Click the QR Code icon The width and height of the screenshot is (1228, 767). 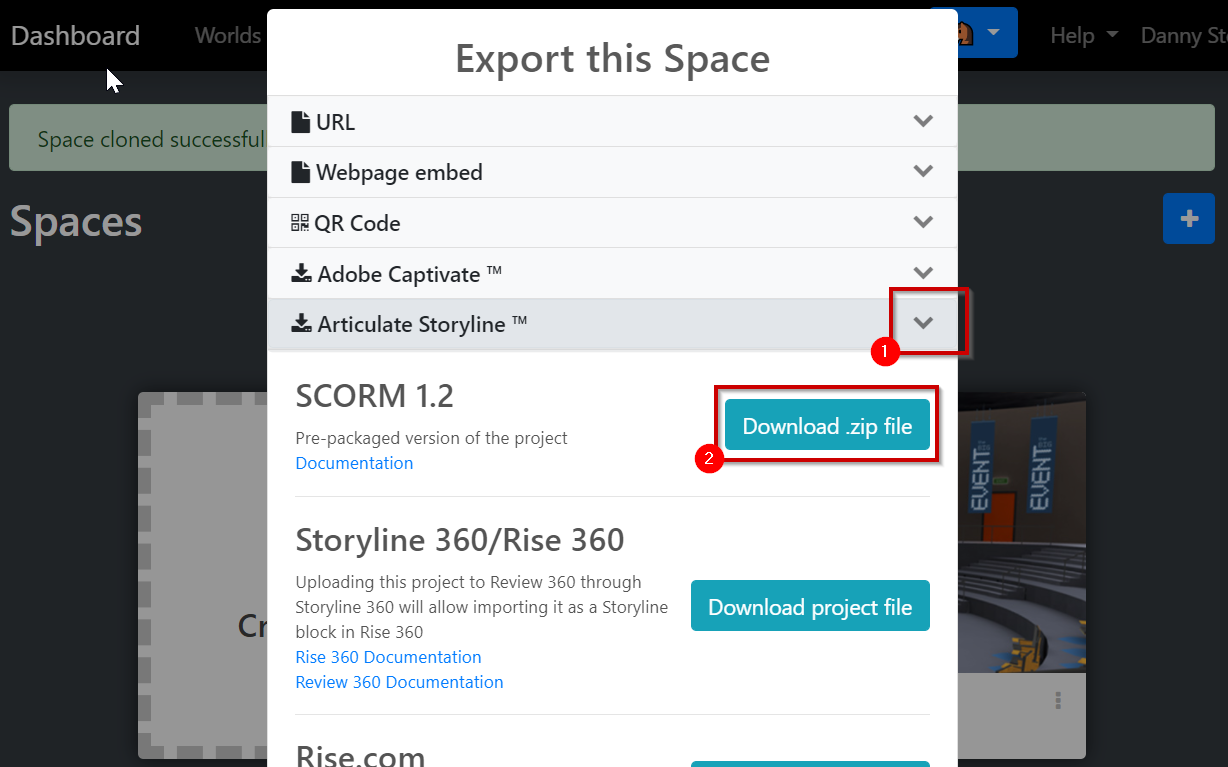tap(300, 223)
